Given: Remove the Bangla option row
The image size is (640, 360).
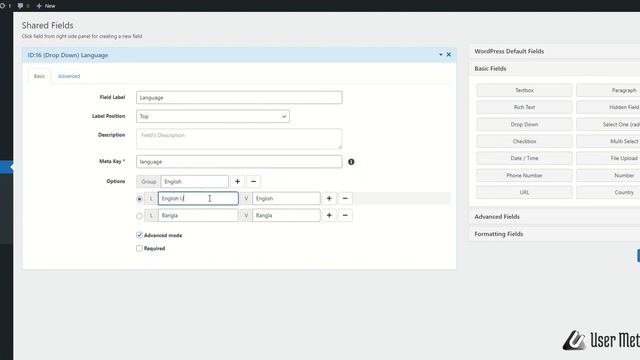Looking at the screenshot, I should tap(345, 216).
